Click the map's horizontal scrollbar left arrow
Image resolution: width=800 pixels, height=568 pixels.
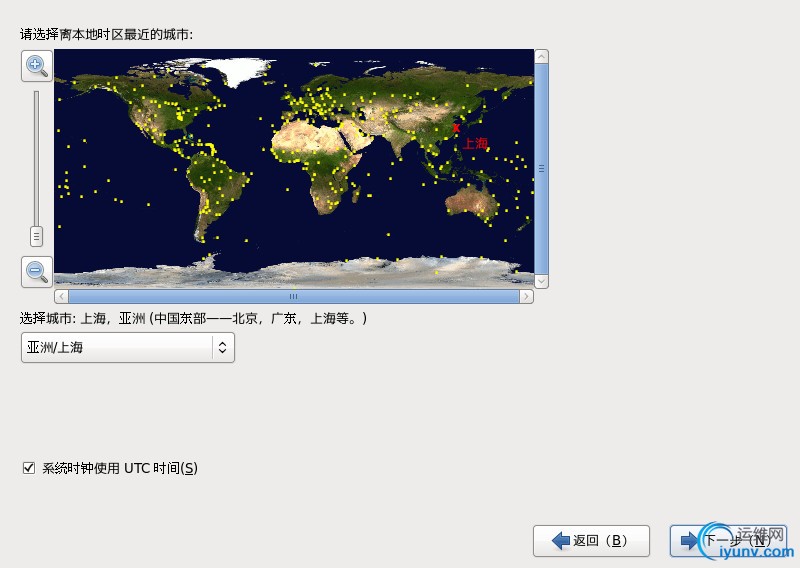pyautogui.click(x=61, y=297)
